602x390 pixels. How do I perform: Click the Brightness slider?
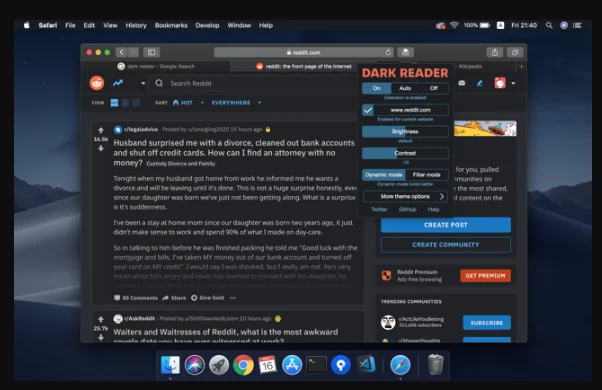tap(405, 131)
